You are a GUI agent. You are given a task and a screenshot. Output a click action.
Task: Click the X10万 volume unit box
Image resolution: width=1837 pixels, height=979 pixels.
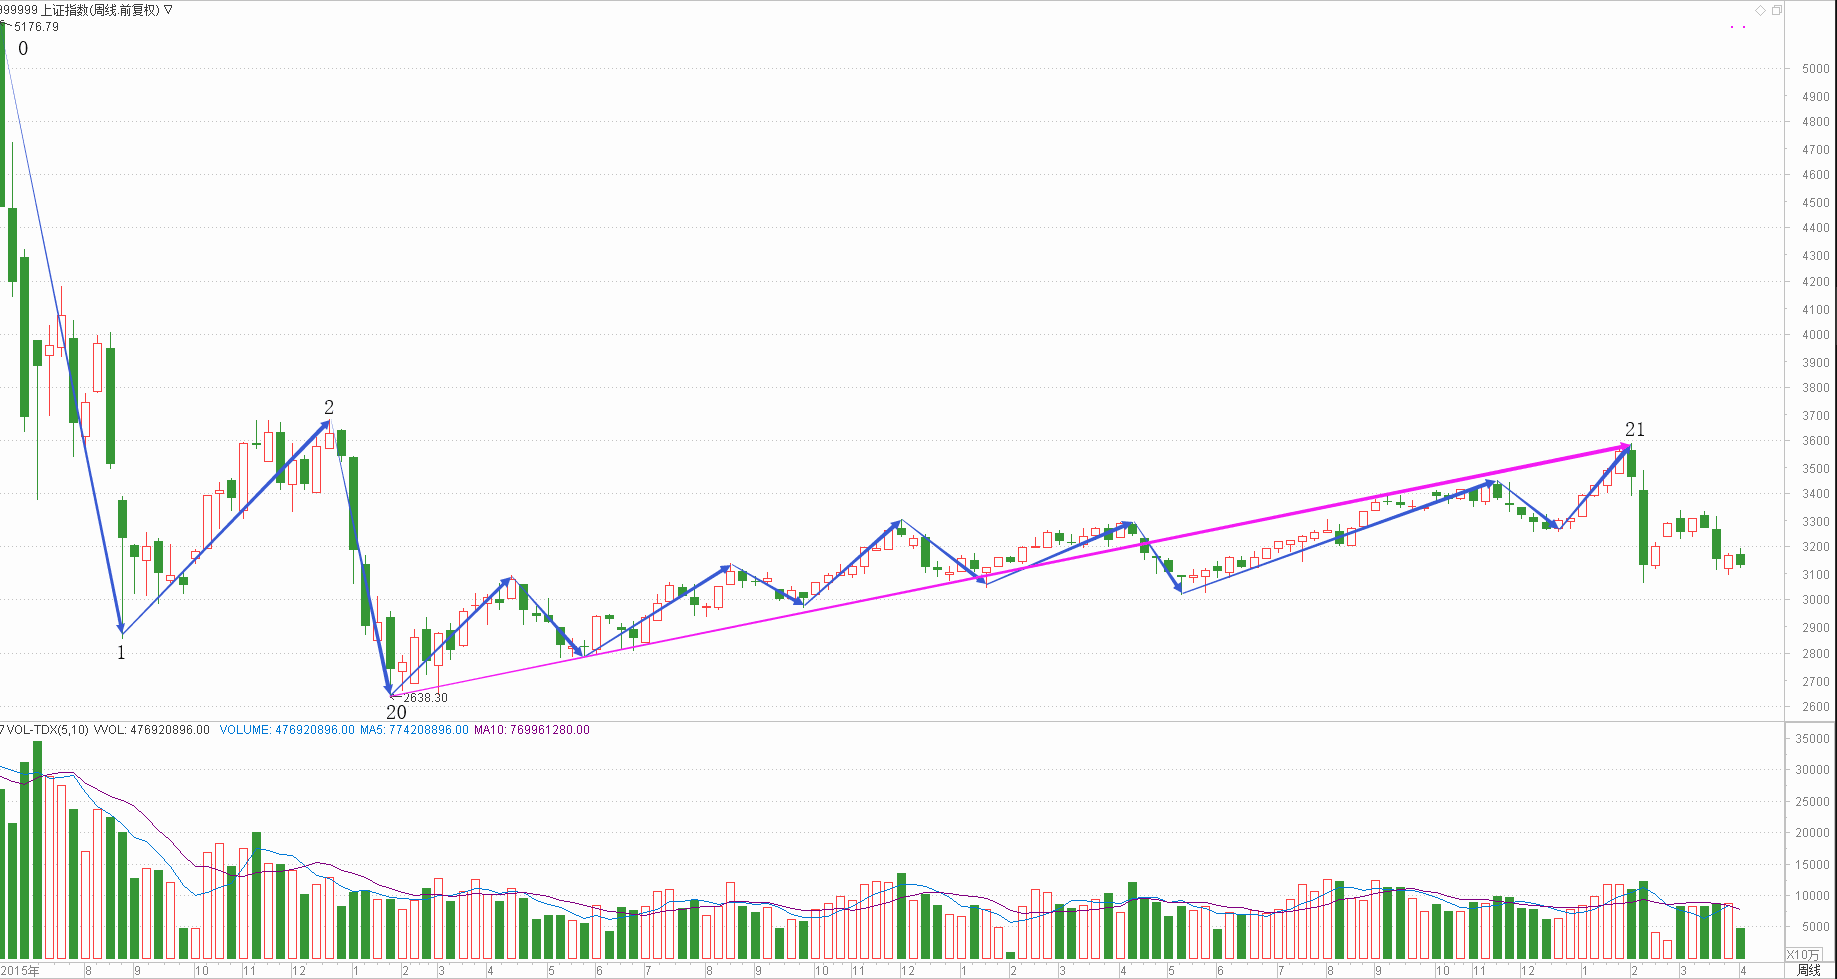[x=1804, y=955]
